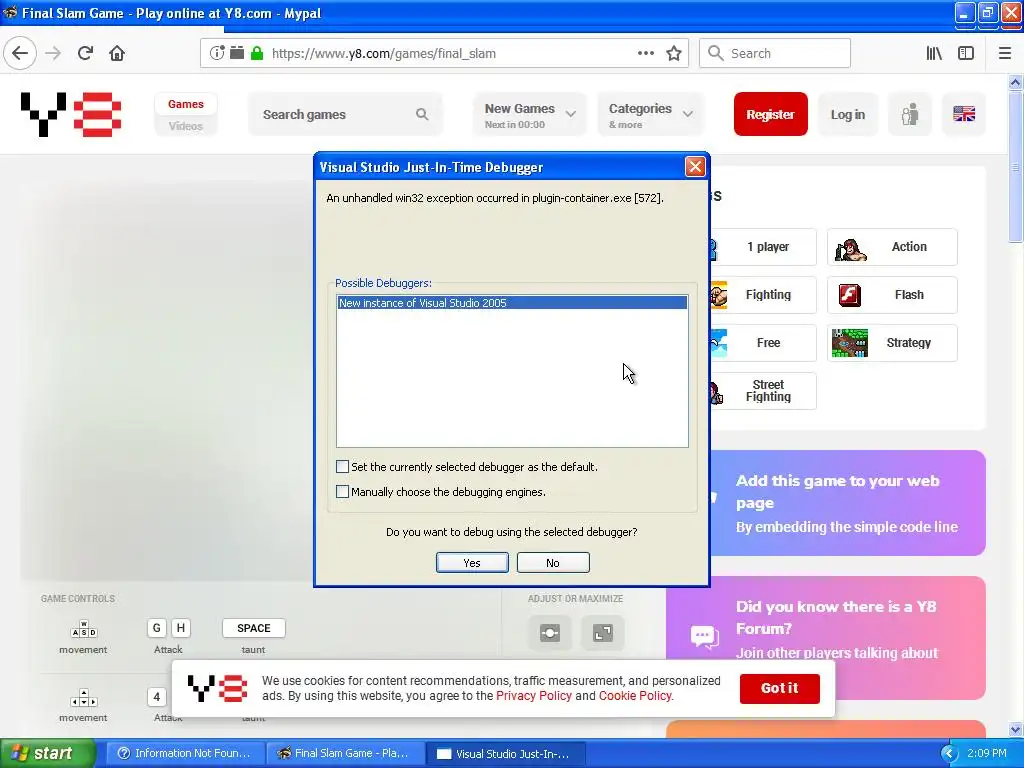The height and width of the screenshot is (768, 1024).
Task: Toggle the sidebar view icon
Action: tap(966, 53)
